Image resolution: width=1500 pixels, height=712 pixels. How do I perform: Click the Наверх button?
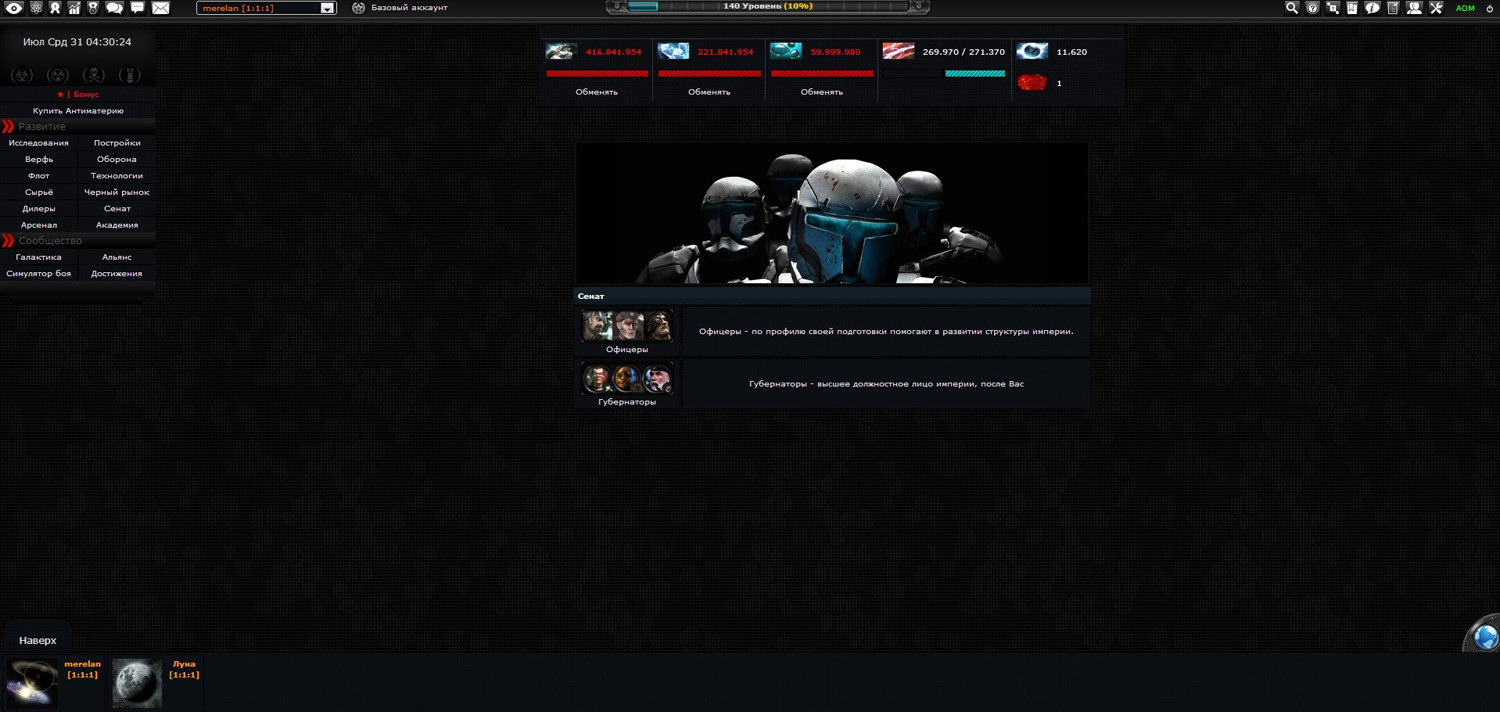(38, 640)
